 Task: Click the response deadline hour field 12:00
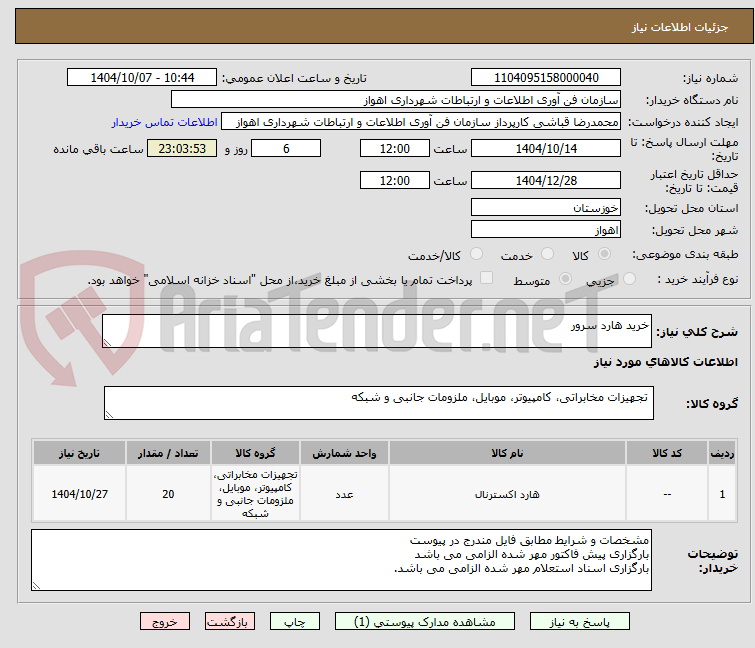coord(395,148)
